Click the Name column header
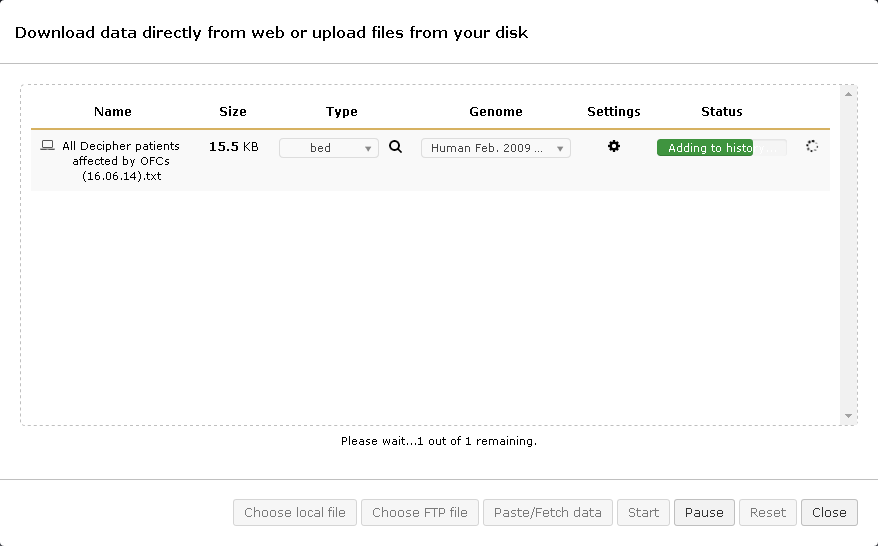The width and height of the screenshot is (878, 546). (113, 111)
